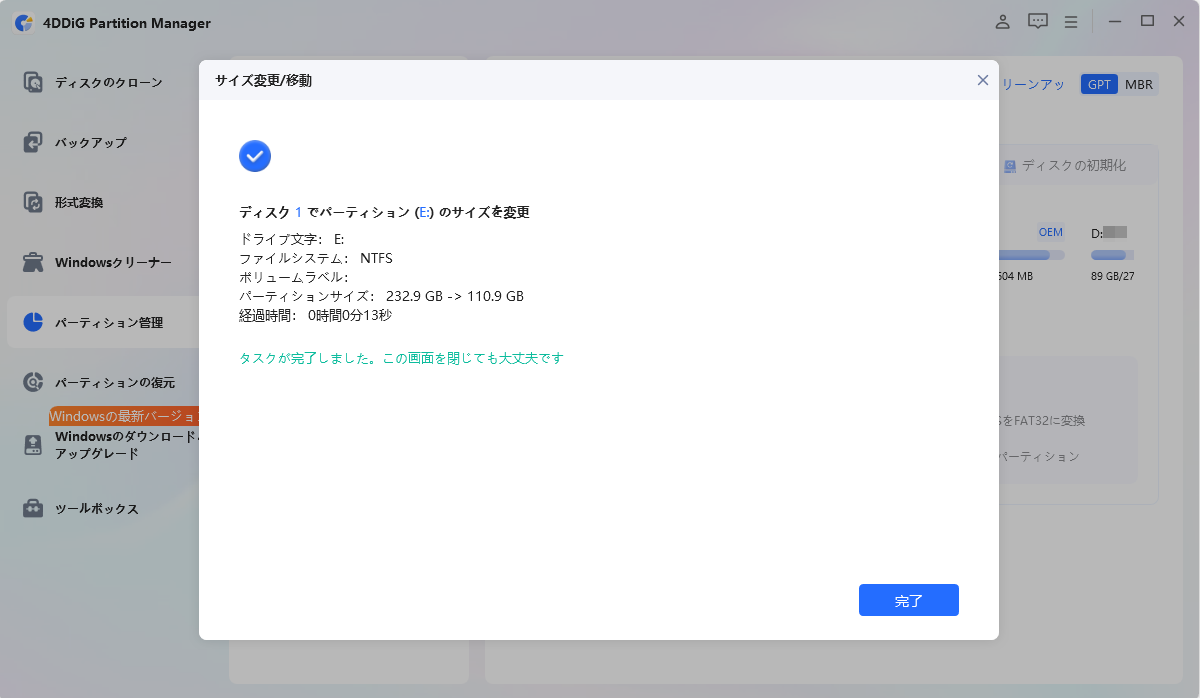Viewport: 1200px width, 698px height.
Task: Click the partition management pie icon
Action: (33, 322)
